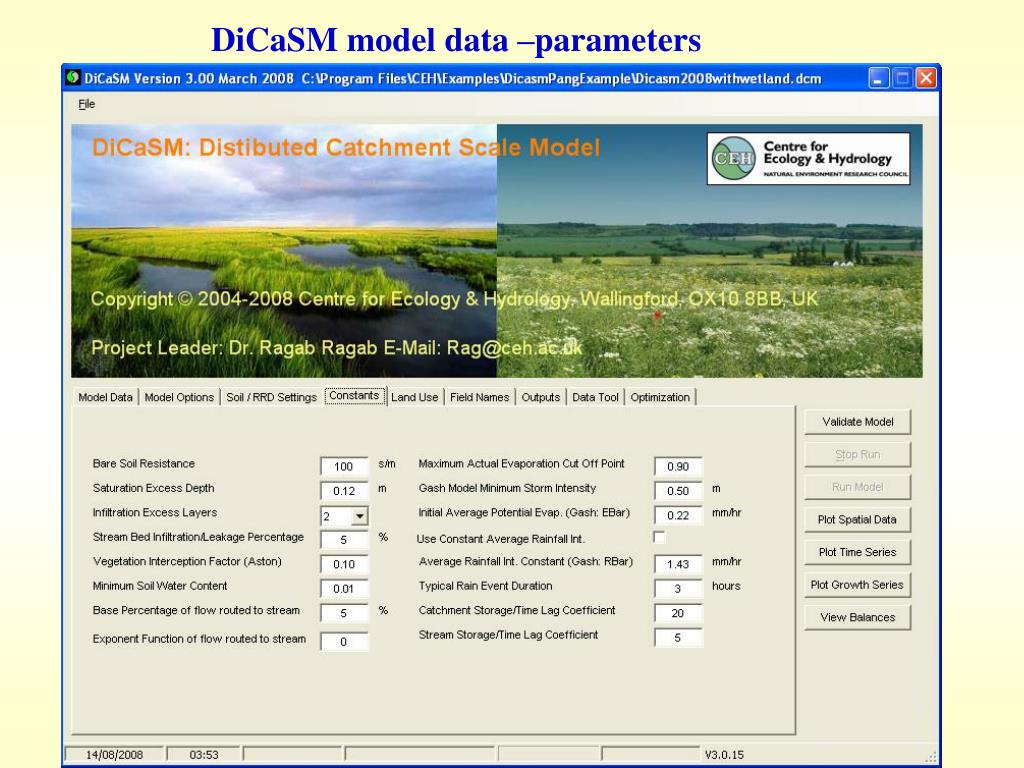This screenshot has width=1024, height=768.
Task: Click the time 03:53 in status bar
Action: coord(204,754)
